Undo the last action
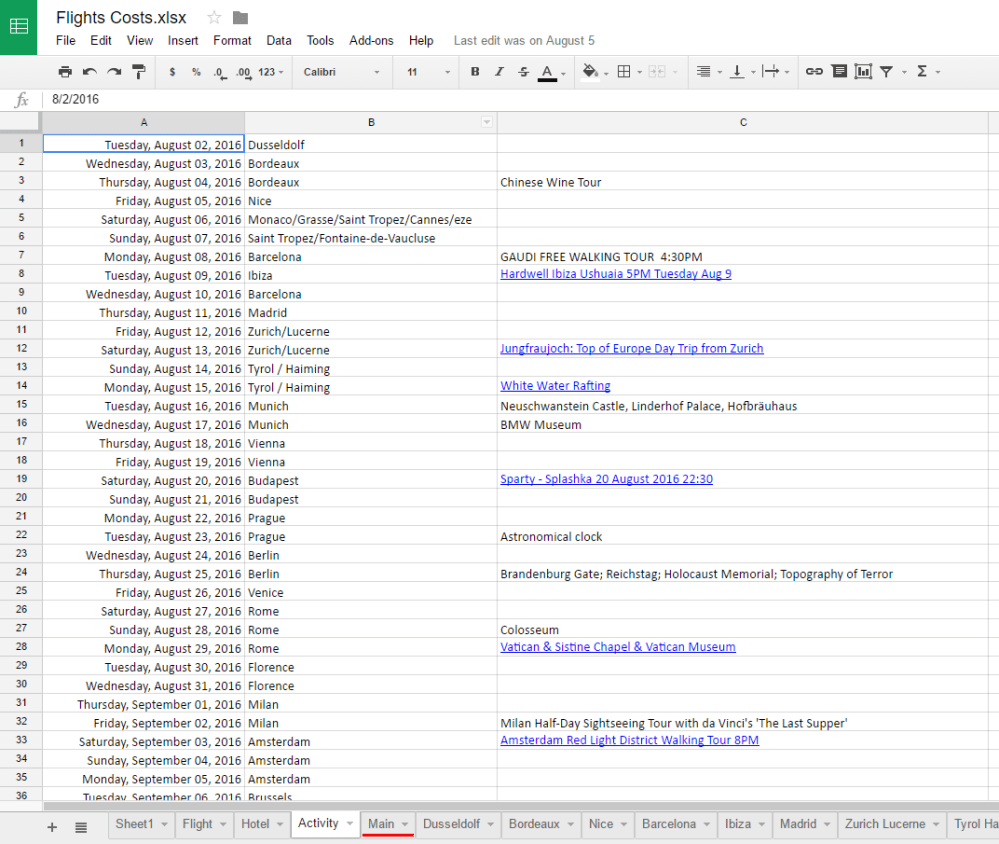Viewport: 999px width, 844px height. pyautogui.click(x=90, y=72)
